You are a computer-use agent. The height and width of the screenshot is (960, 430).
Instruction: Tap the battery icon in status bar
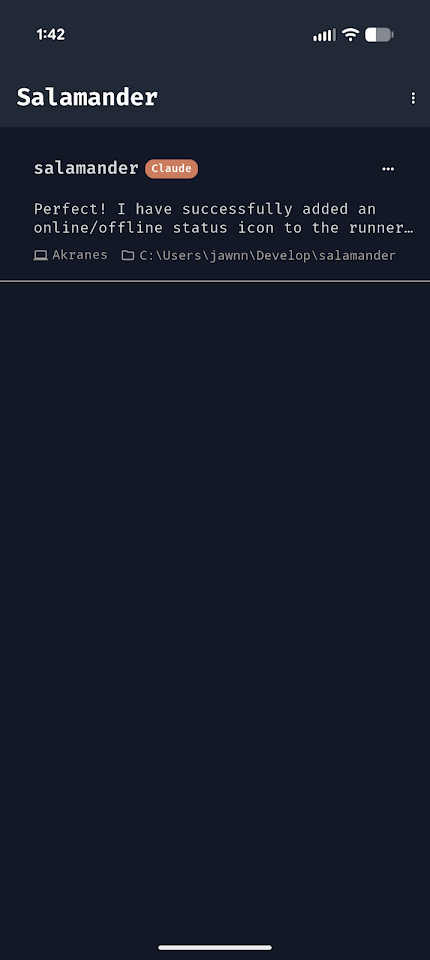(379, 35)
